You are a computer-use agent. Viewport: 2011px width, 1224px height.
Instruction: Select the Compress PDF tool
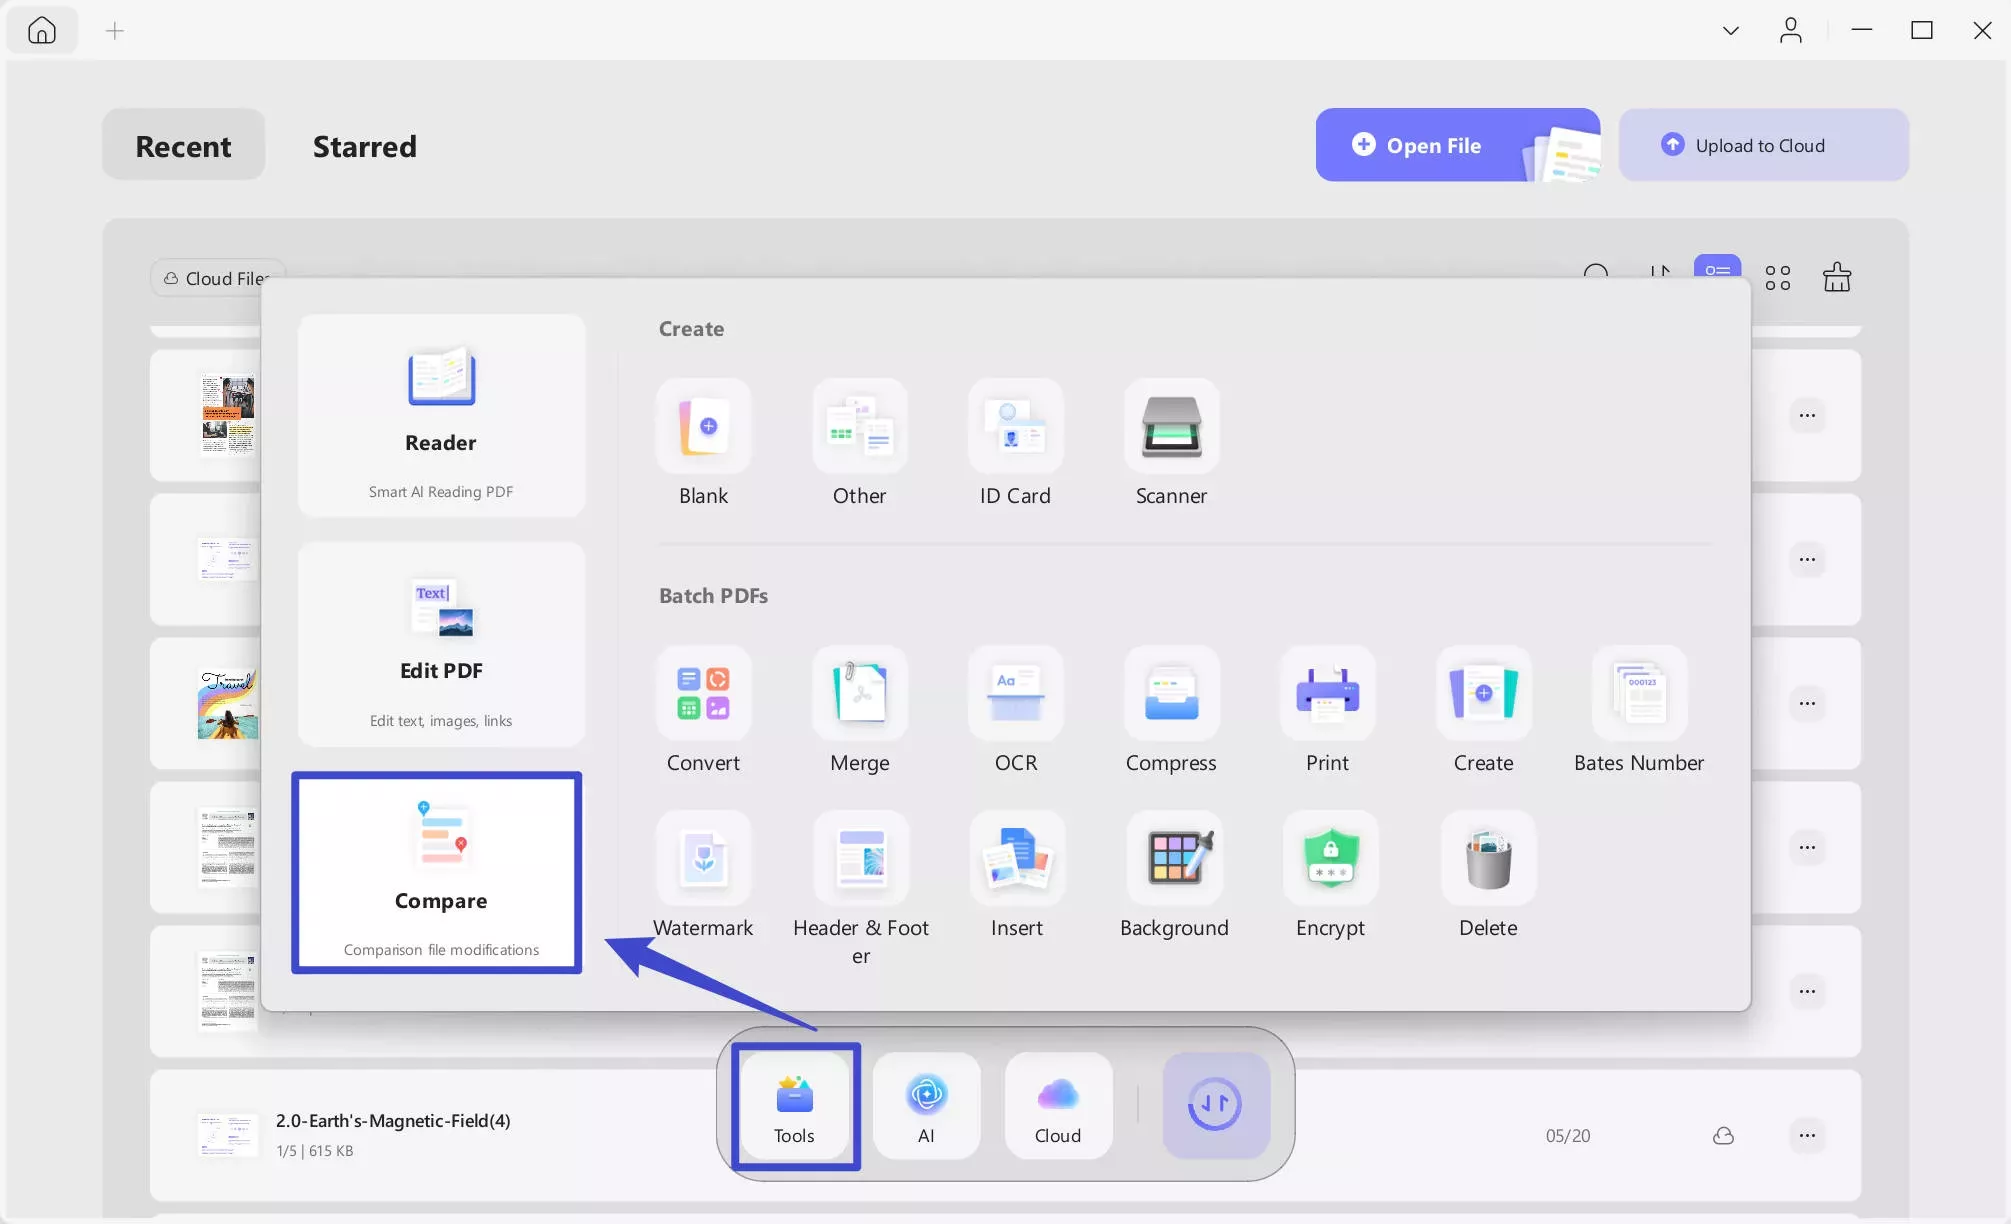(x=1171, y=694)
